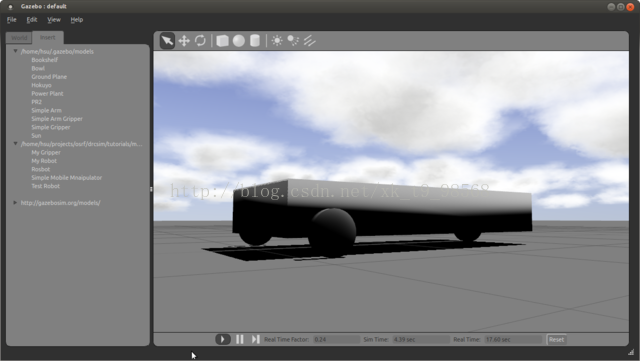The height and width of the screenshot is (361, 640).
Task: Click the window resize grip corner
Action: coord(631,352)
